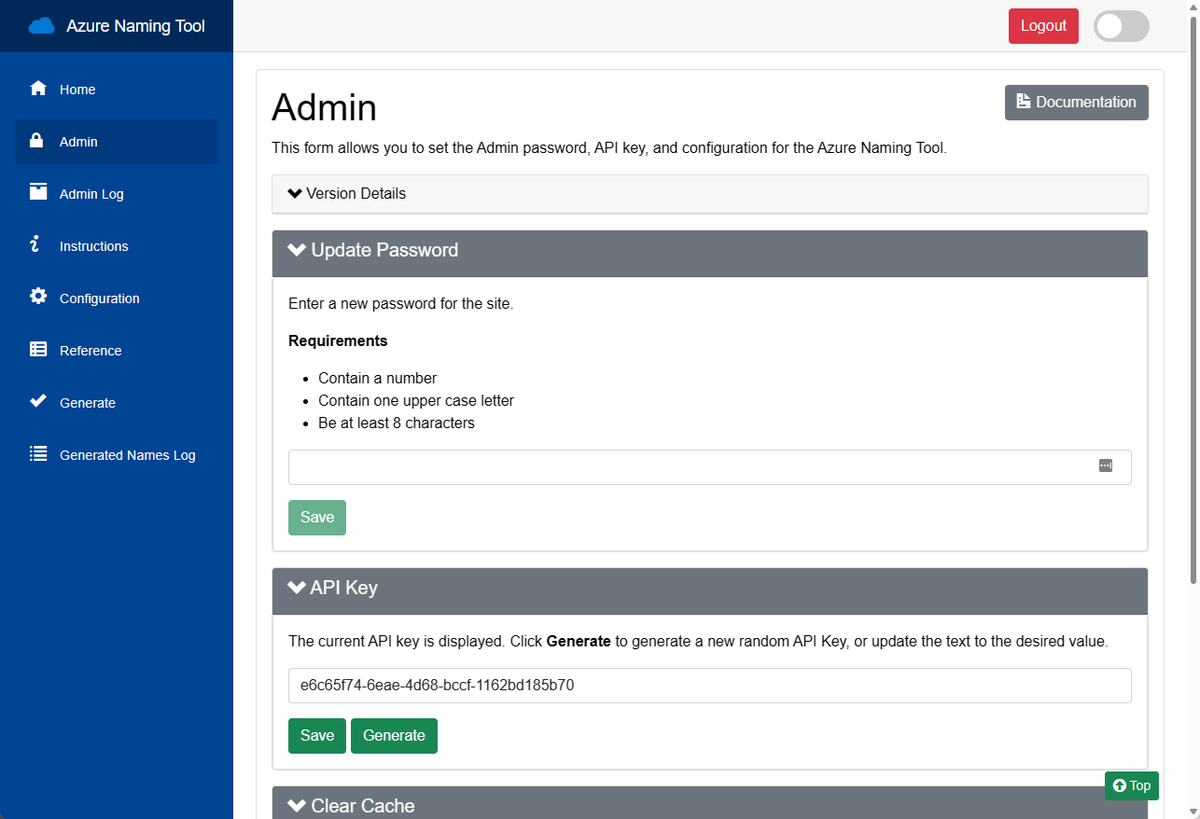Collapse the Update Password panel header
Viewport: 1200px width, 819px height.
coord(710,253)
